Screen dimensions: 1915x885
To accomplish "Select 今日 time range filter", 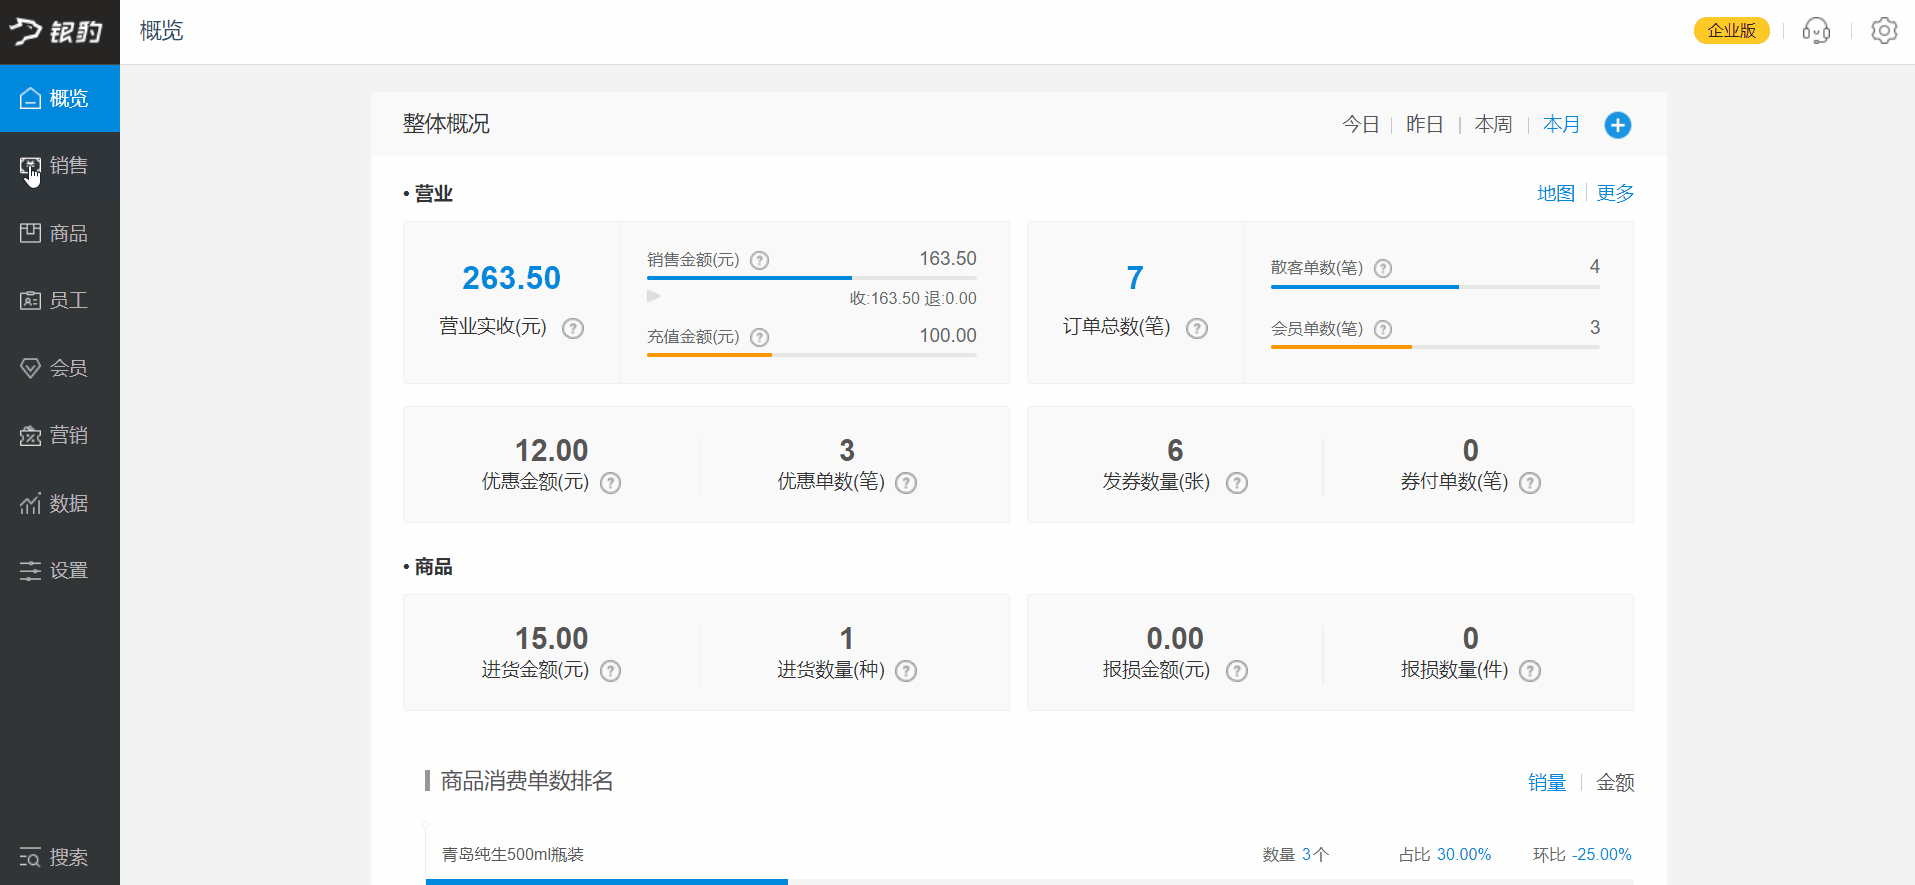I will [1360, 124].
